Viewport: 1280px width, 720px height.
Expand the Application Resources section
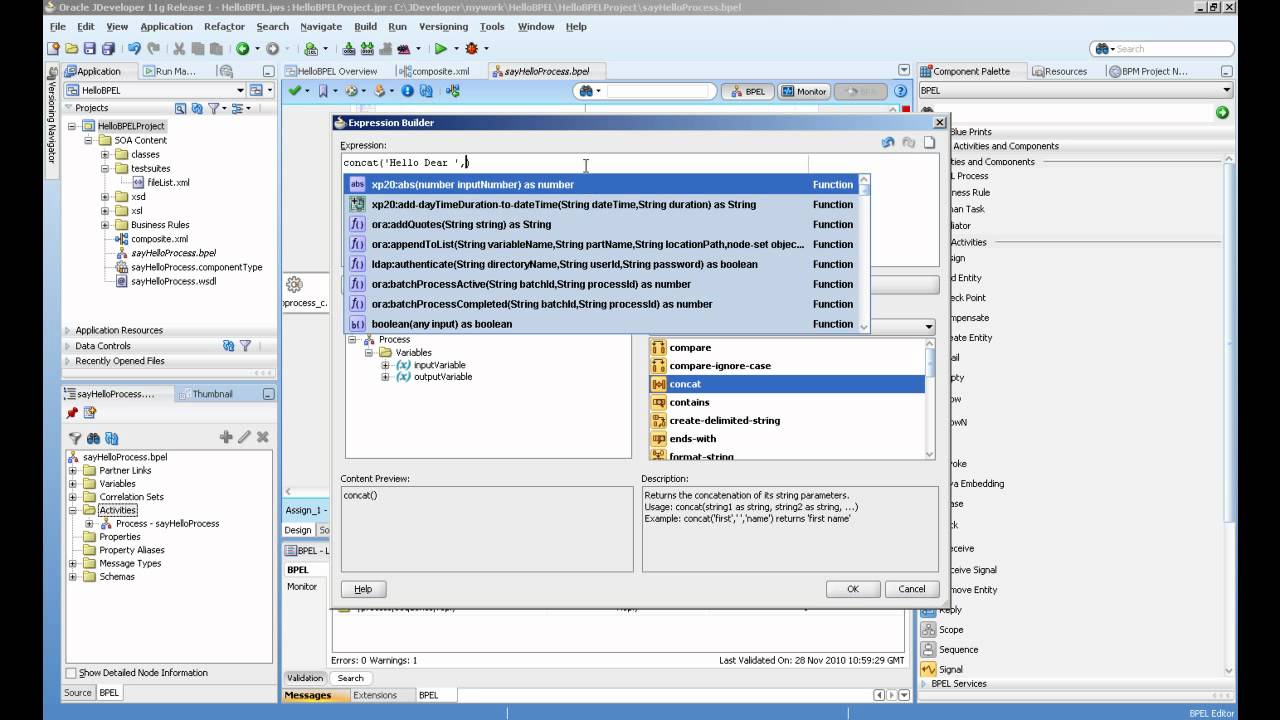[68, 330]
